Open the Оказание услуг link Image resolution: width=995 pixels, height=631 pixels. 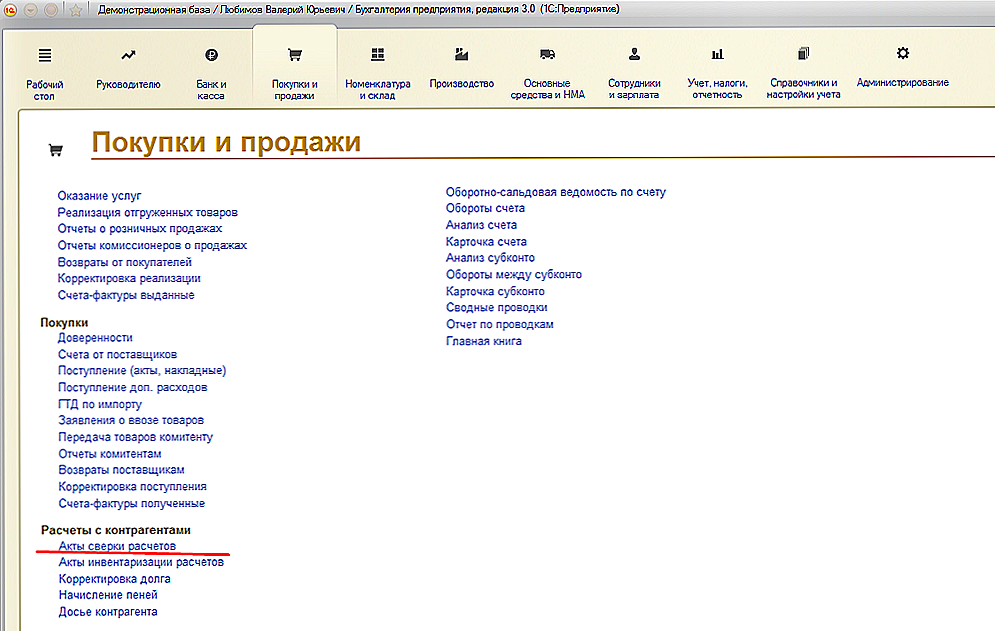99,196
